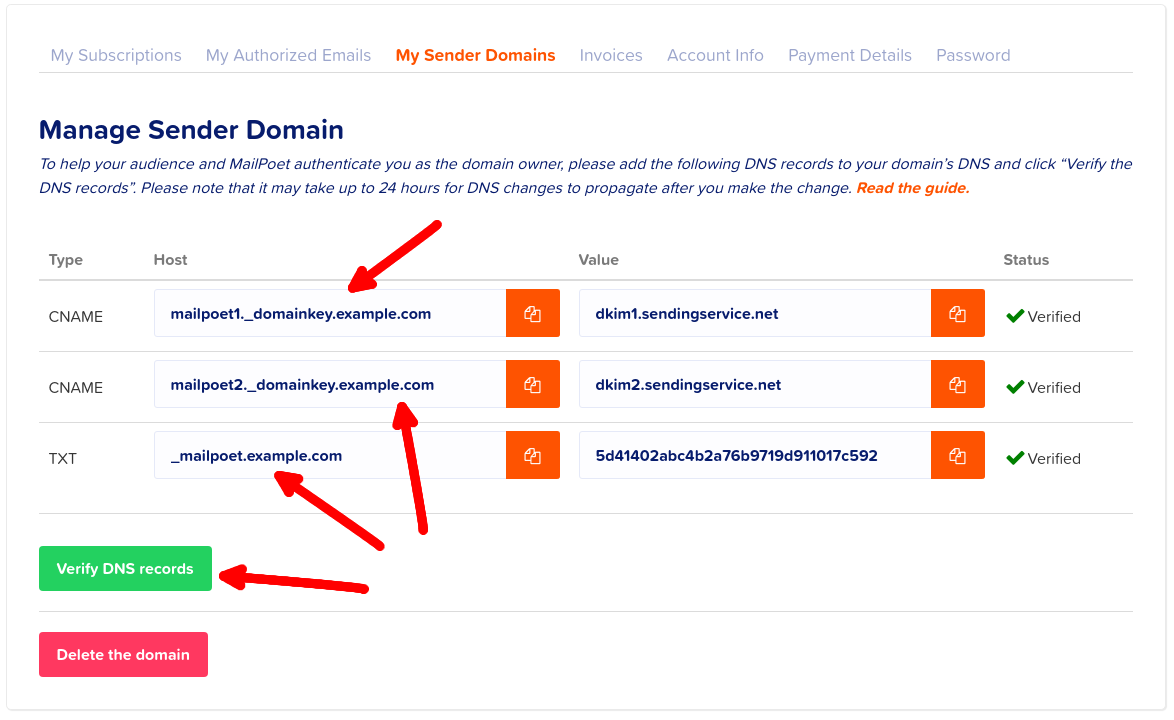
Task: Switch to the My Subscriptions tab
Action: click(x=116, y=55)
